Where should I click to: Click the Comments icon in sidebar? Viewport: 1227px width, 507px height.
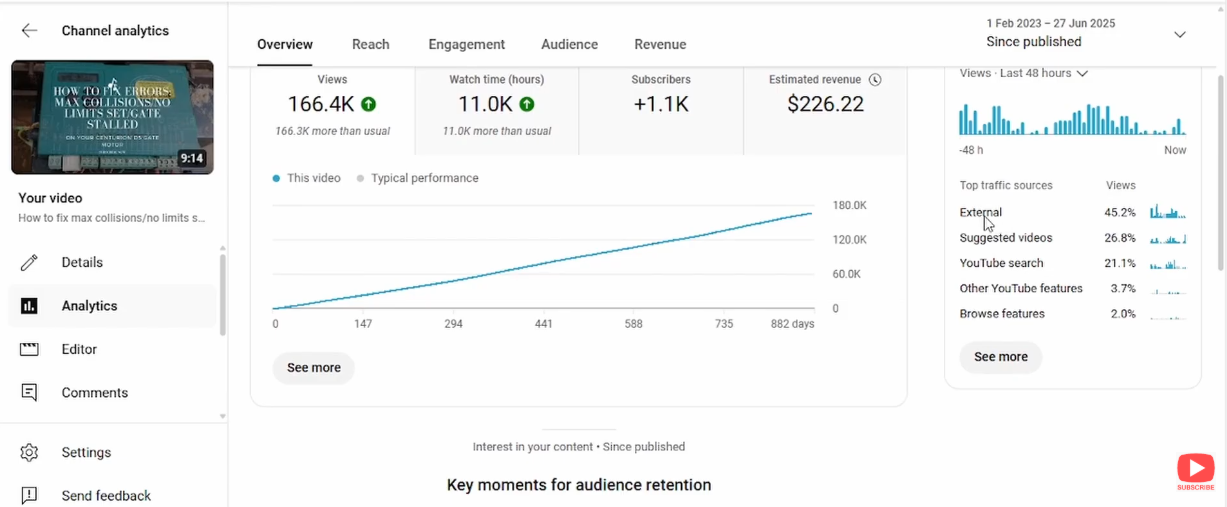(x=29, y=393)
